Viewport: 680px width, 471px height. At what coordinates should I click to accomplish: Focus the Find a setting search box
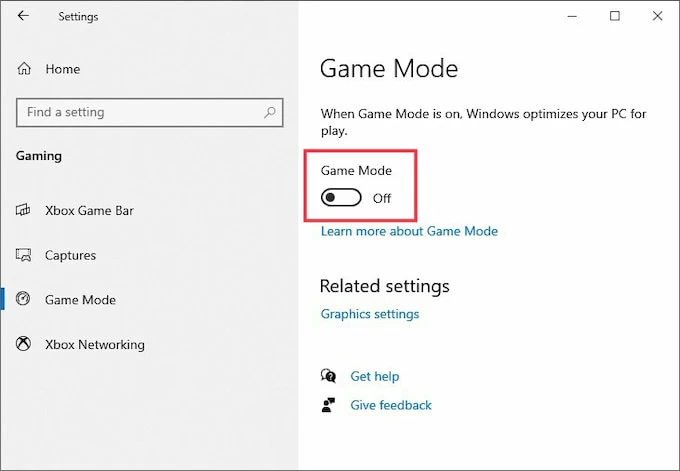140,112
